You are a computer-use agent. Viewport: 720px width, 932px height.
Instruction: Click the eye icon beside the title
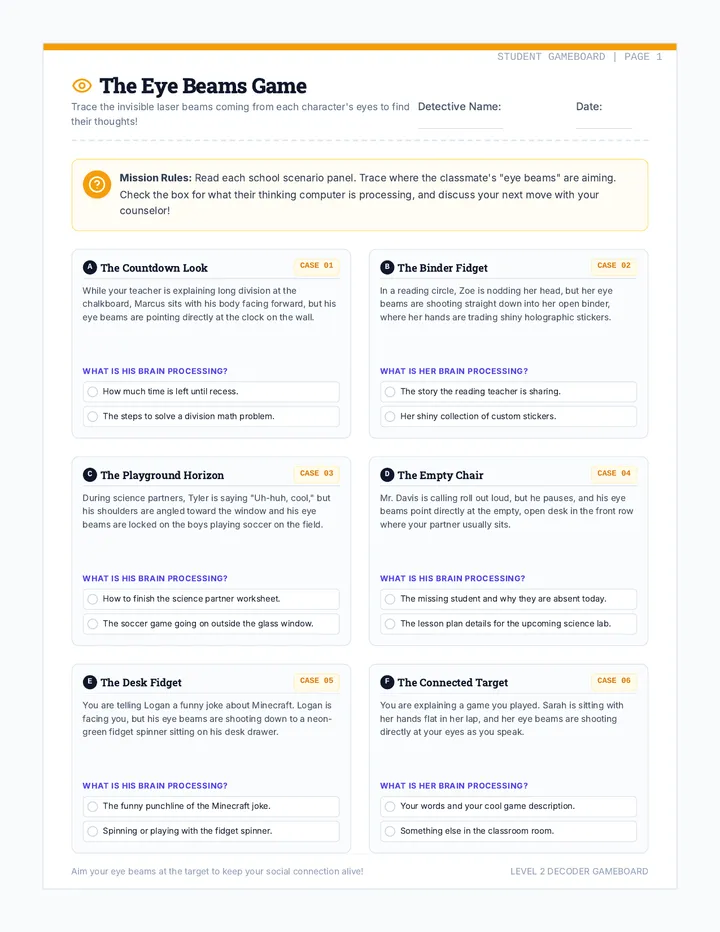point(82,86)
